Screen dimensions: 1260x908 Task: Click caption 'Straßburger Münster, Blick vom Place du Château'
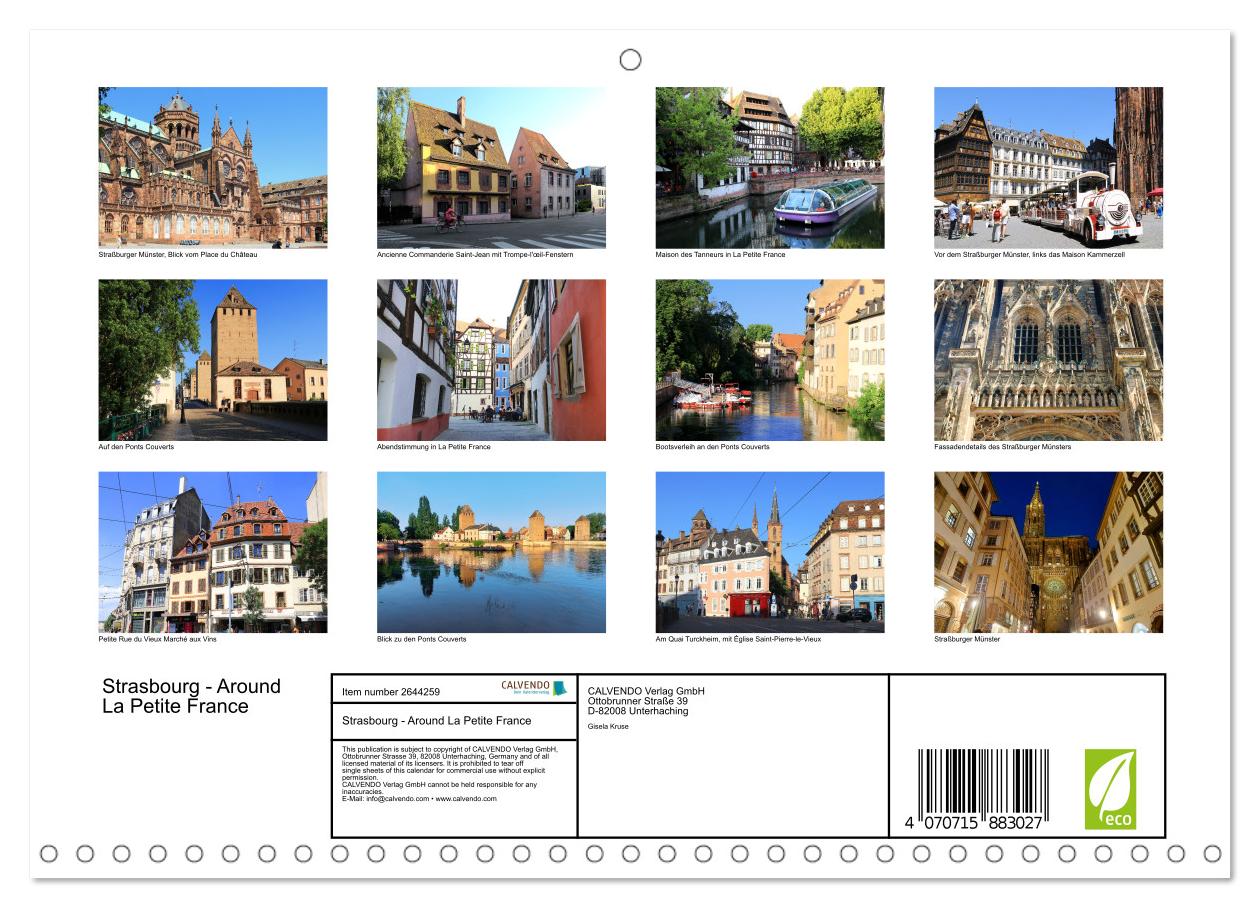178,255
